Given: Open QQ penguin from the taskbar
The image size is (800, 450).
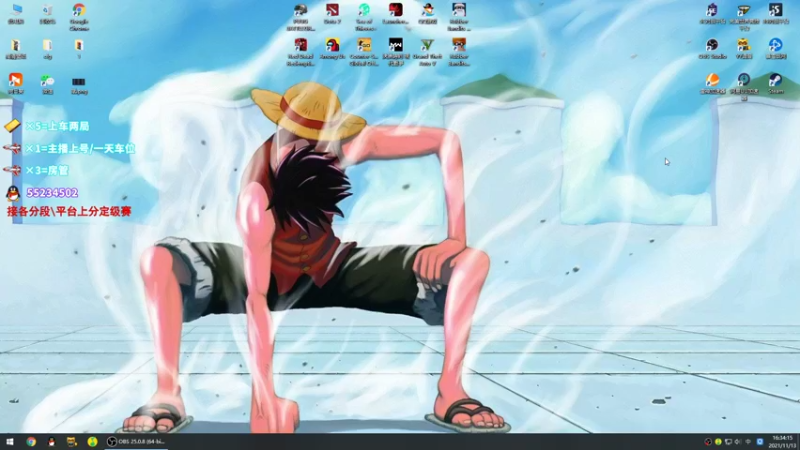Looking at the screenshot, I should (x=52, y=442).
